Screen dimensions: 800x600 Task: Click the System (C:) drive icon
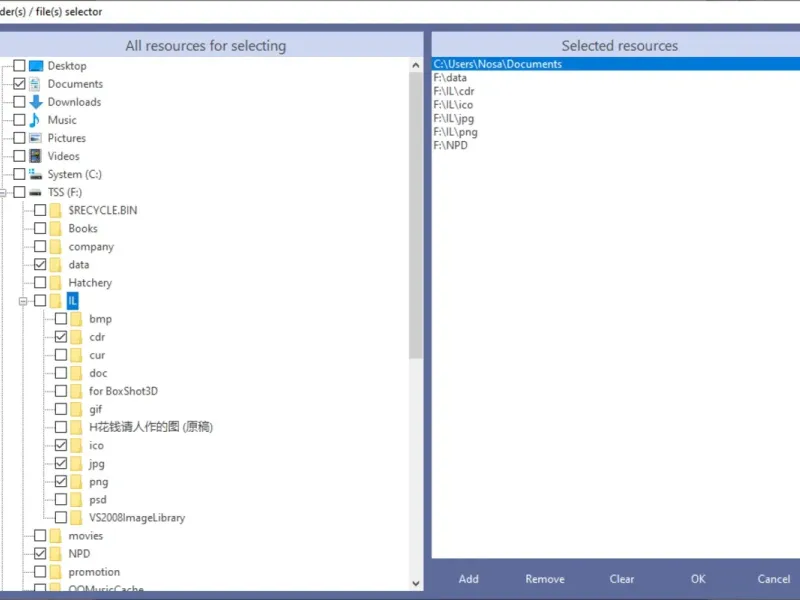click(35, 174)
